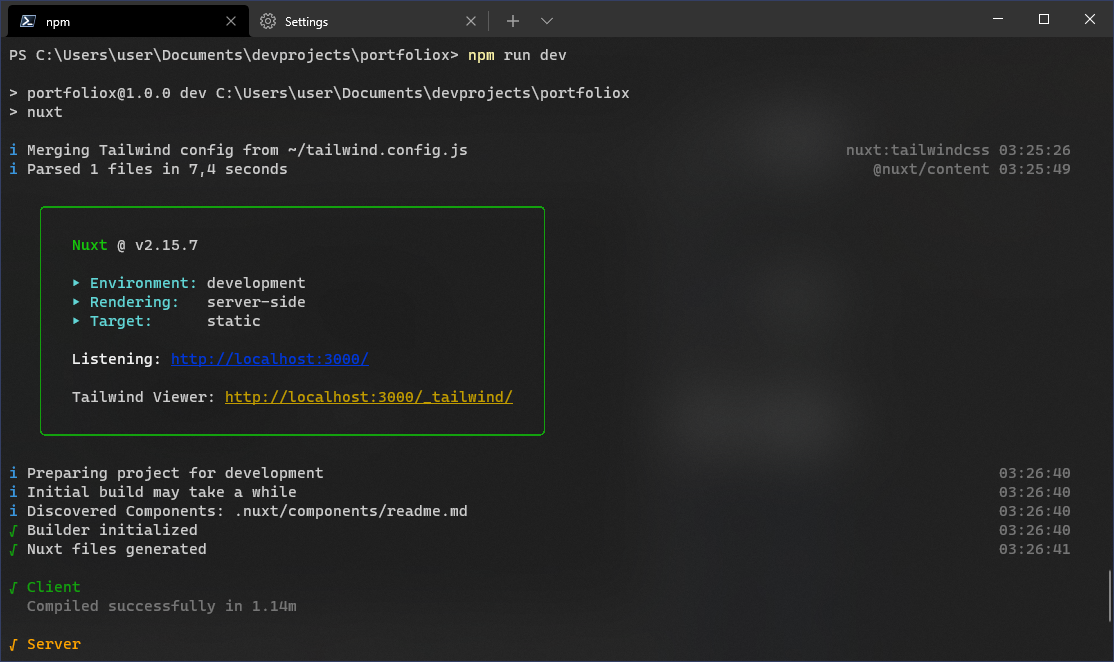Click the green checkmark beside Client
The image size is (1114, 662).
pos(14,586)
